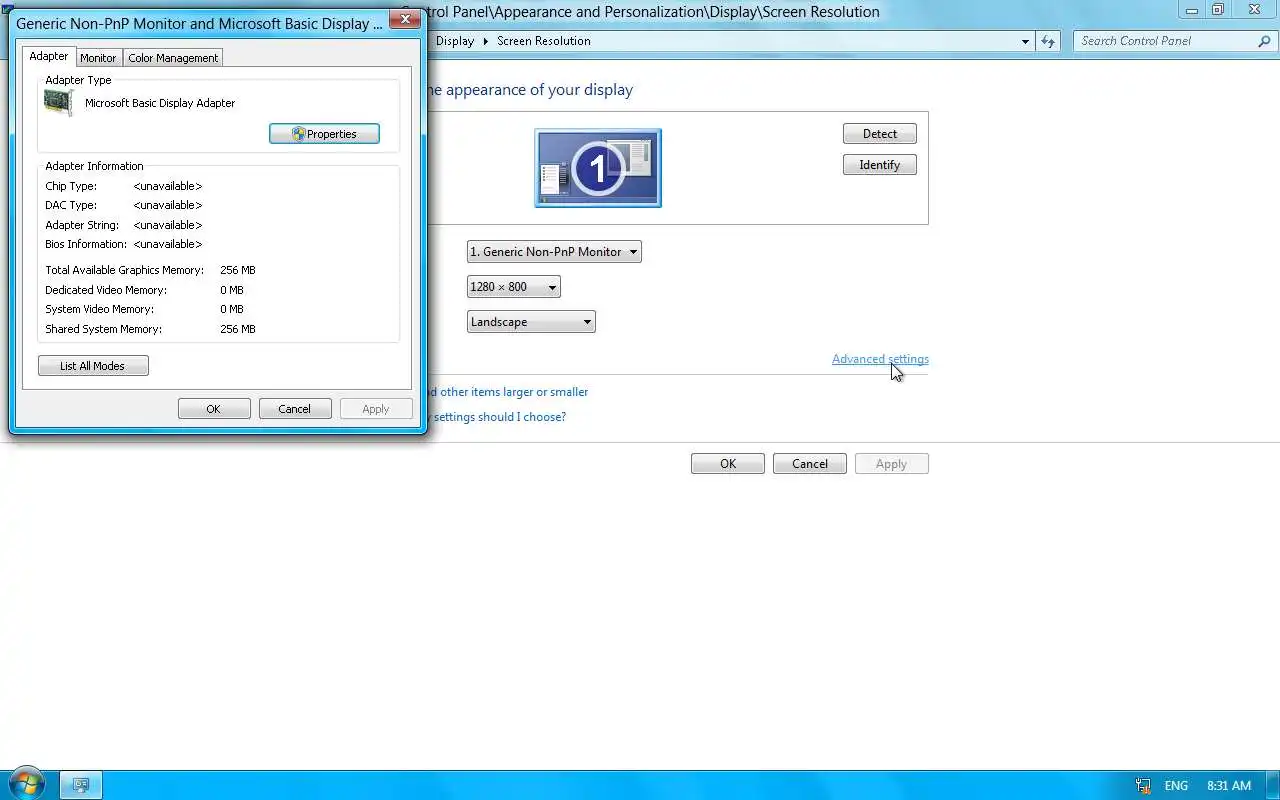Close the adapter properties dialog
This screenshot has height=800, width=1280.
(x=404, y=19)
